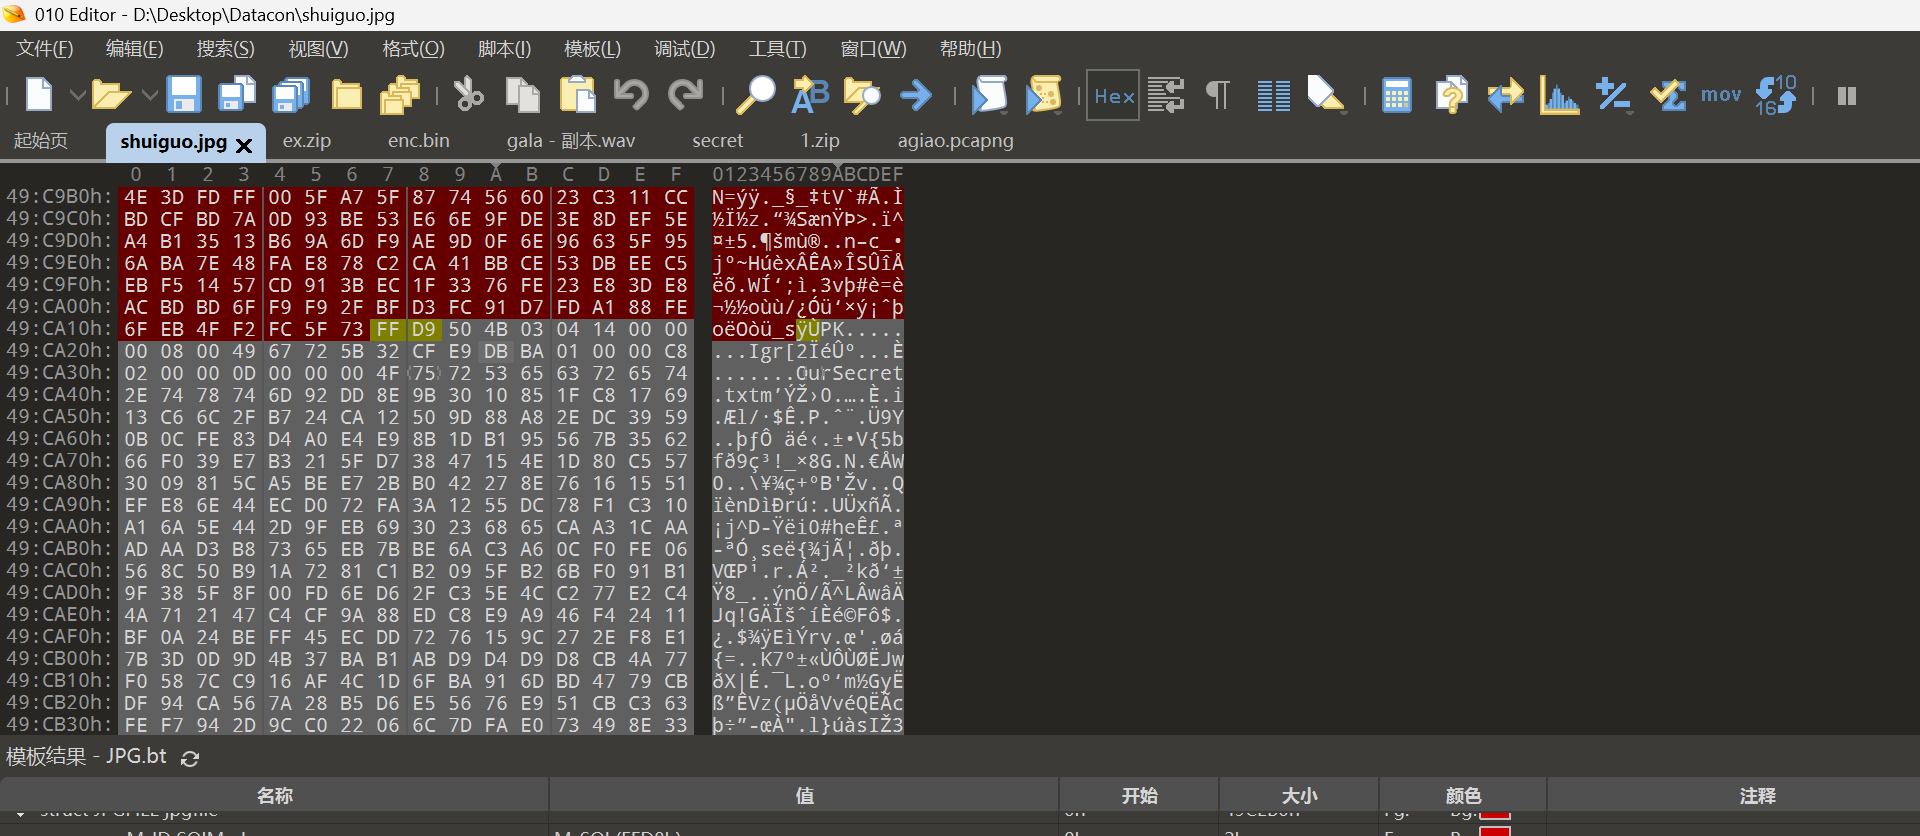Click the 名称 column header

pyautogui.click(x=274, y=795)
